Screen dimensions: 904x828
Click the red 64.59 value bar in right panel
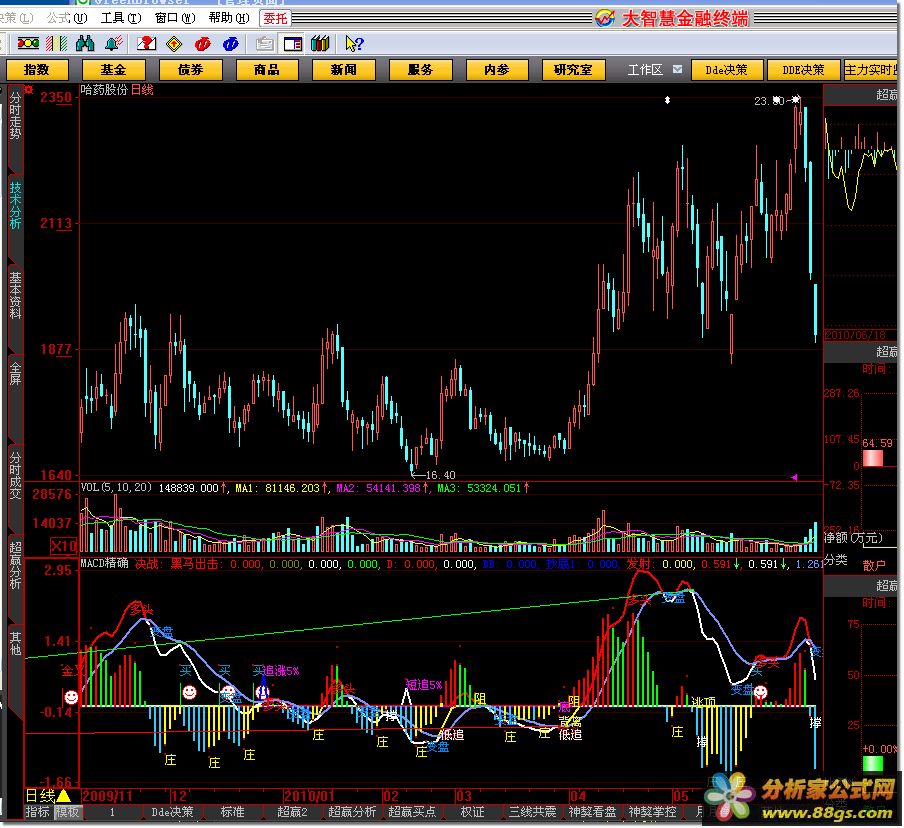pyautogui.click(x=872, y=458)
